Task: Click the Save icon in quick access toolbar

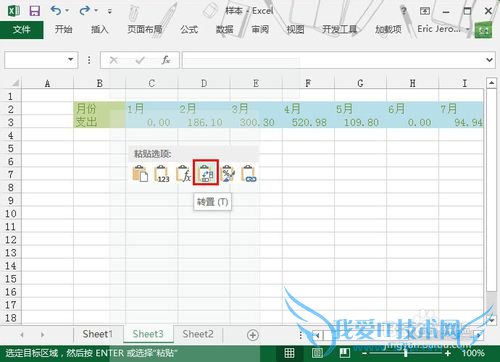Action: tap(34, 11)
